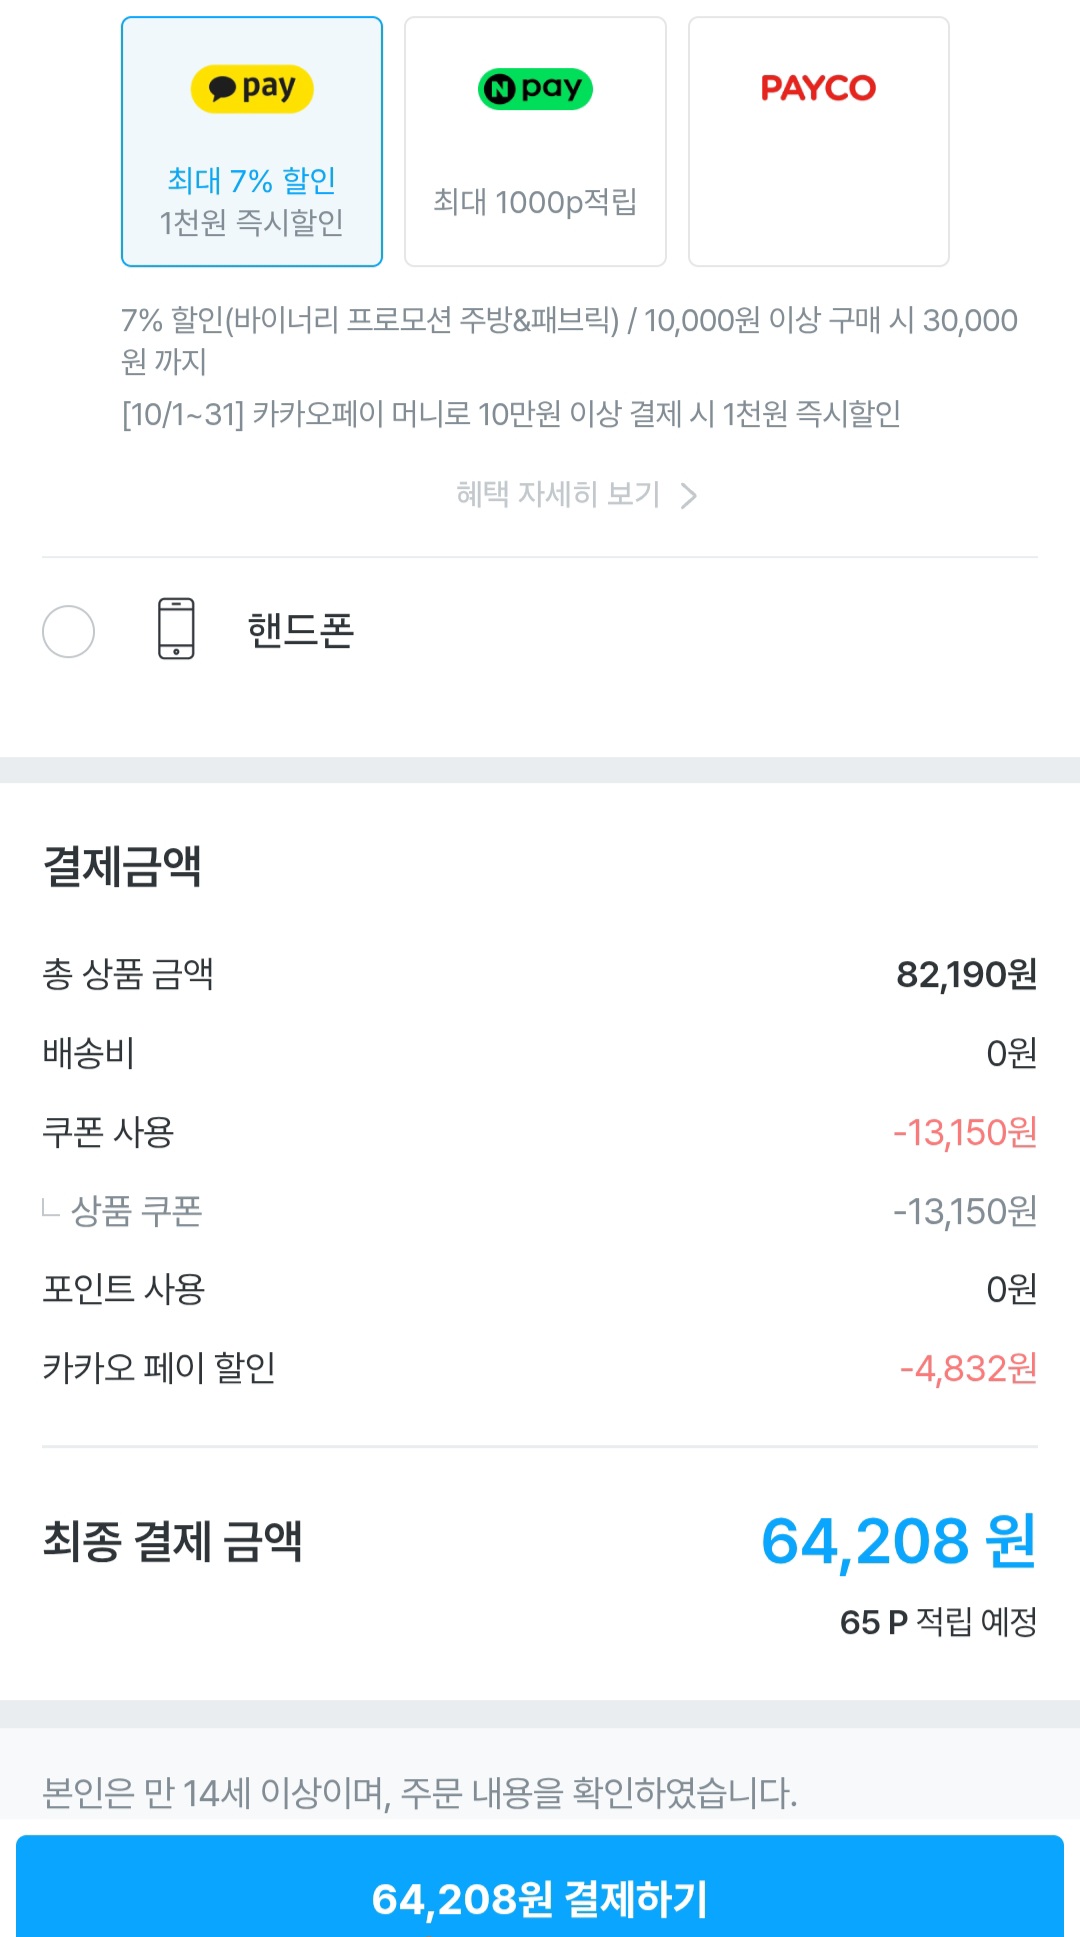Tap the 만 14세 이상 confirmation text
Viewport: 1080px width, 1937px height.
tap(419, 1792)
